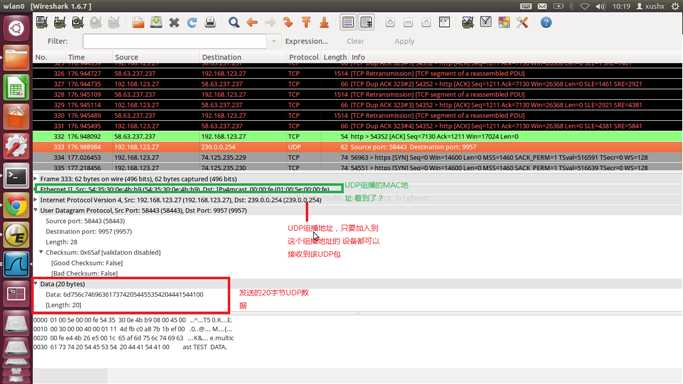Click the Filter text input field
Viewport: 683px width, 384px height.
tap(175, 41)
